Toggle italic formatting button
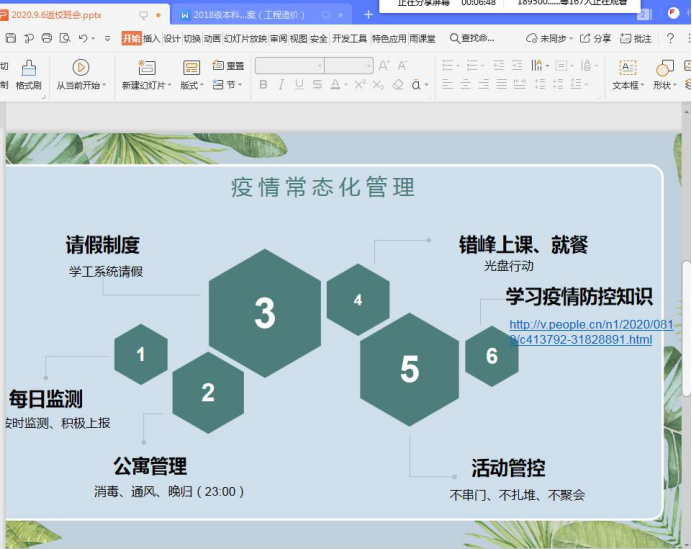The height and width of the screenshot is (549, 692). pyautogui.click(x=281, y=85)
